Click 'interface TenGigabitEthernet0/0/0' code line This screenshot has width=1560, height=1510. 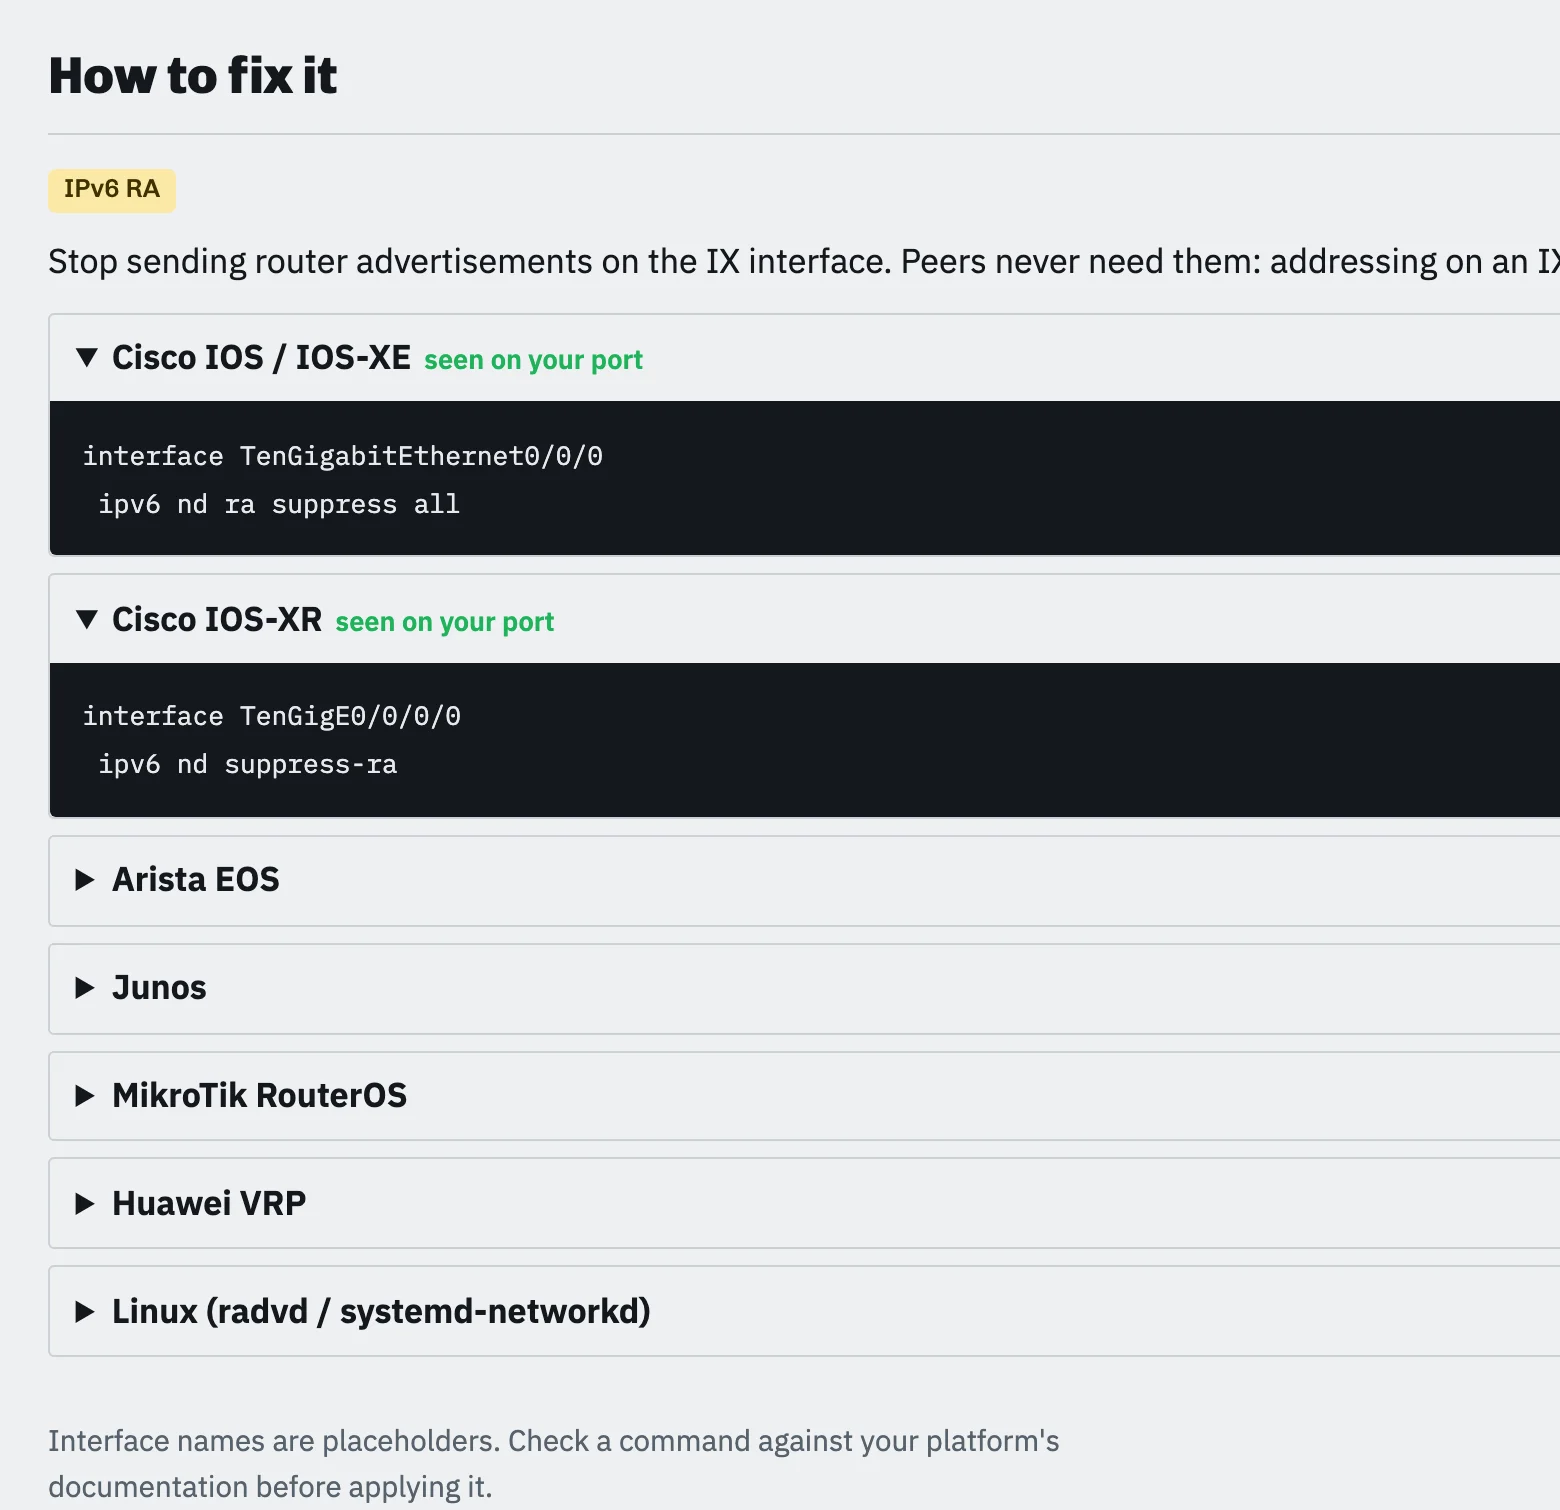(343, 457)
